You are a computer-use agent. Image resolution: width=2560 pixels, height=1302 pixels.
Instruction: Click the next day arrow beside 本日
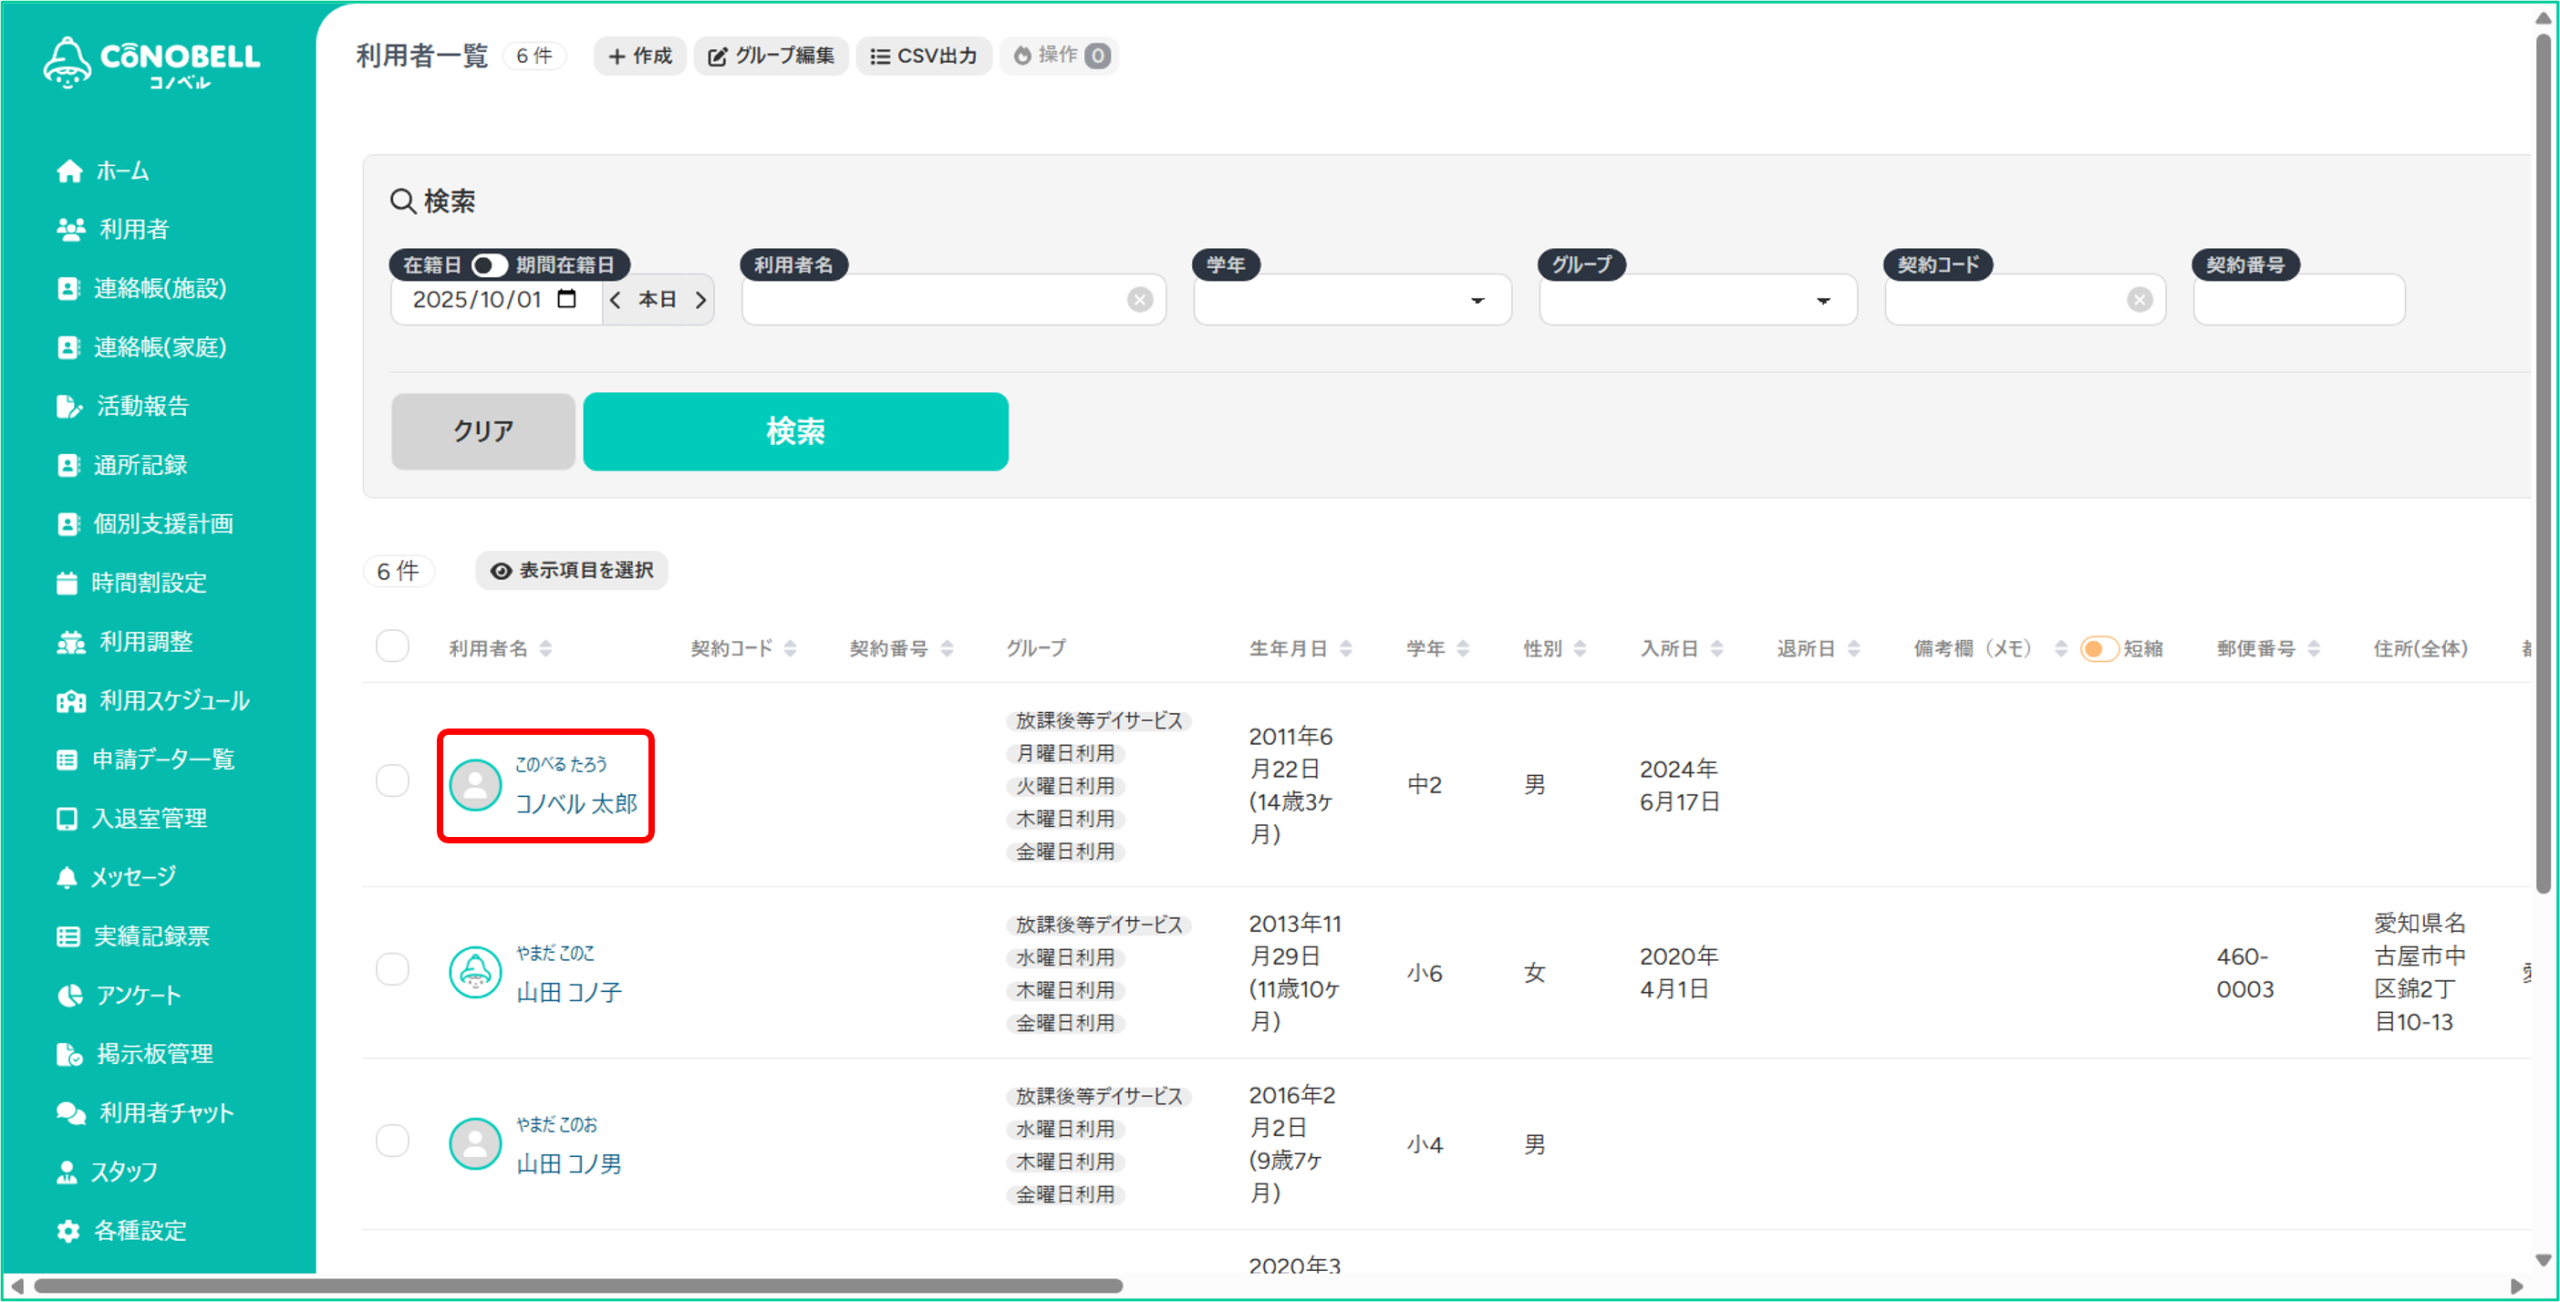click(701, 300)
